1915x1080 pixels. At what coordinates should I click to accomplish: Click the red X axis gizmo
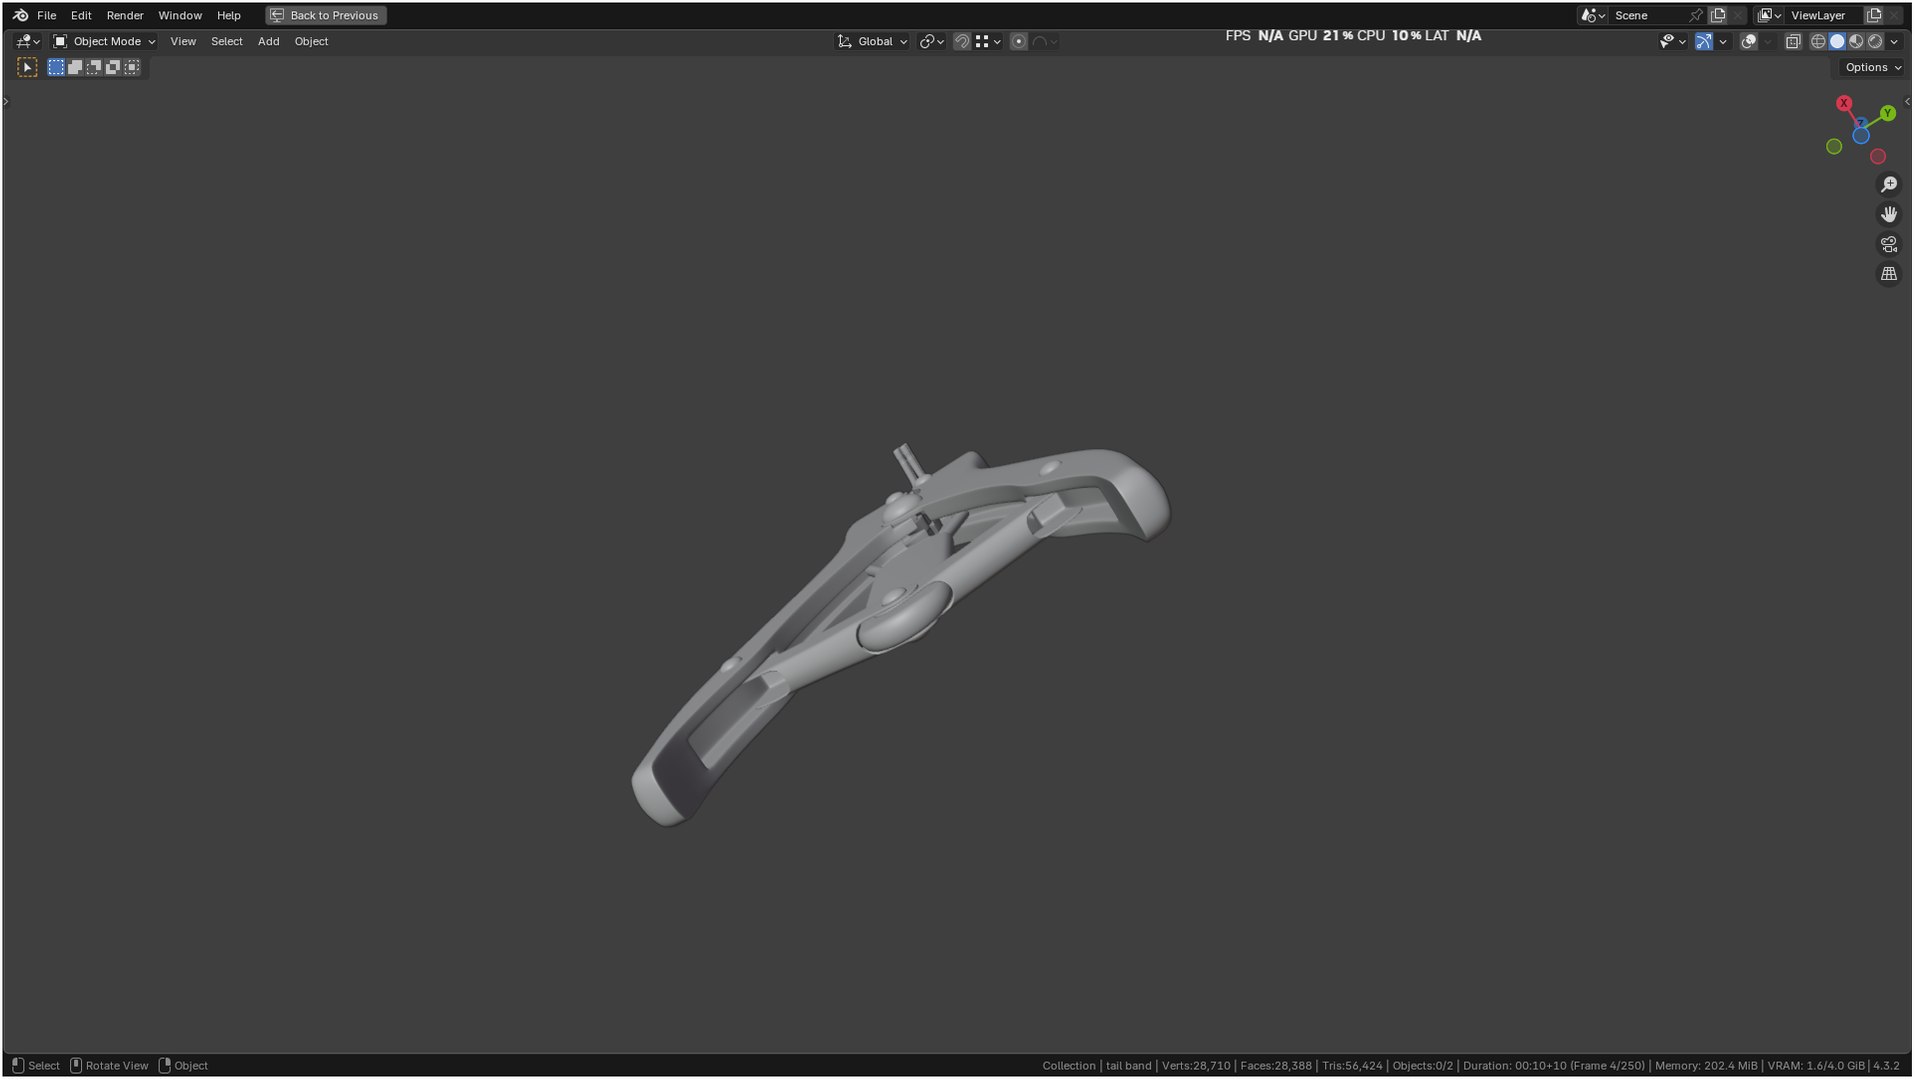click(x=1844, y=103)
